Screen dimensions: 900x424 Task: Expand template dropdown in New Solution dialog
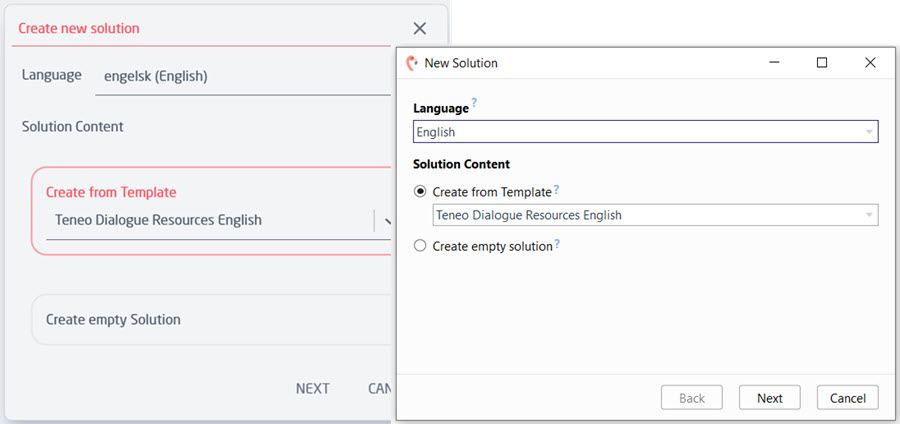pos(869,215)
